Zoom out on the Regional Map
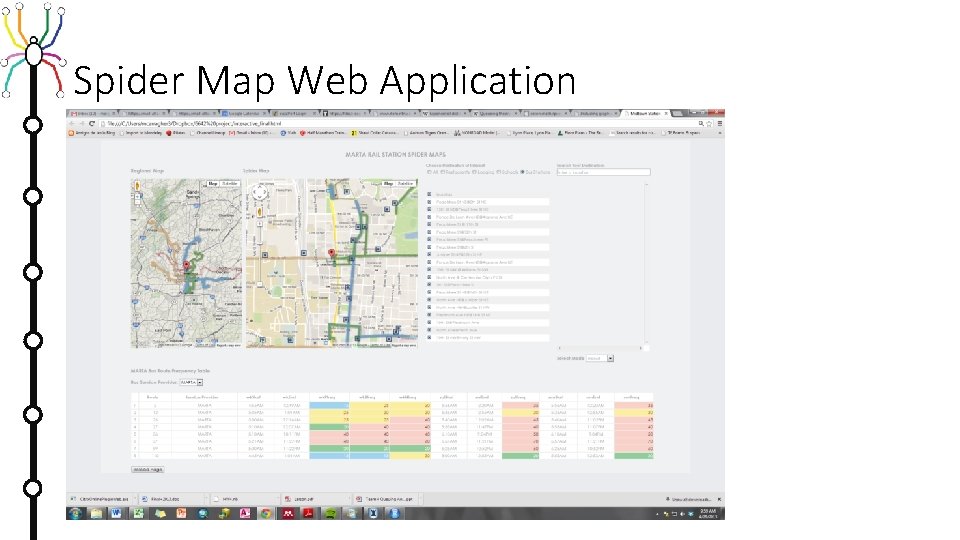Viewport: 960px width, 540px height. click(137, 201)
